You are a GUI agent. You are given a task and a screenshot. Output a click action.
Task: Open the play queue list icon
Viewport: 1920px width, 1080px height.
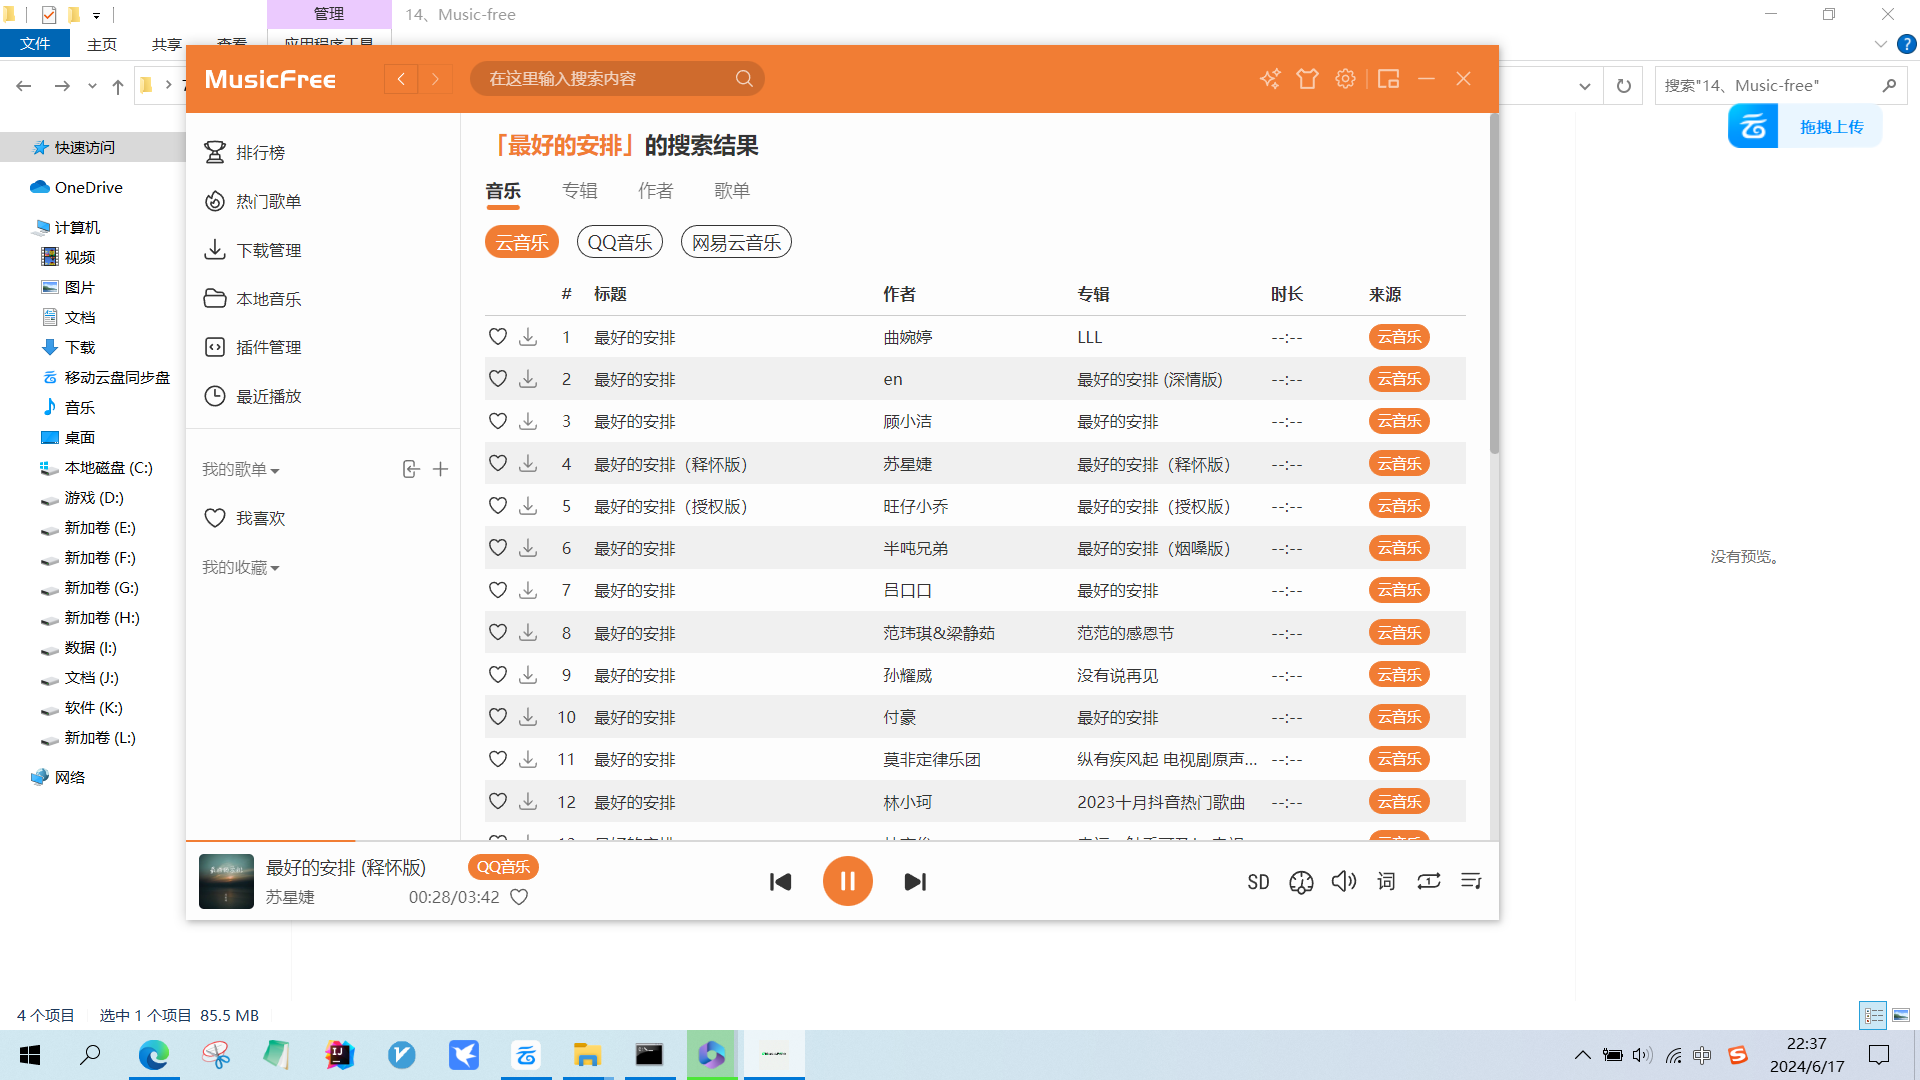1471,881
